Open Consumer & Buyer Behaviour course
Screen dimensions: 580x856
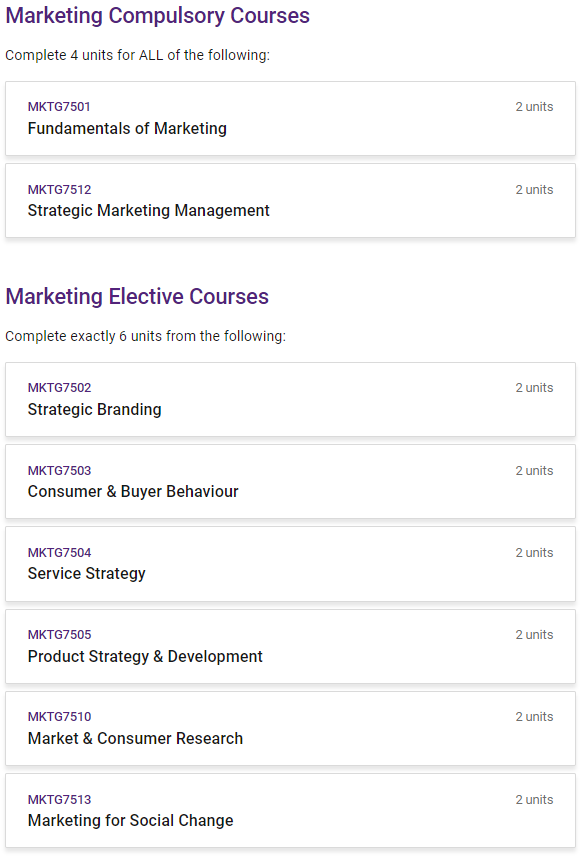(133, 491)
